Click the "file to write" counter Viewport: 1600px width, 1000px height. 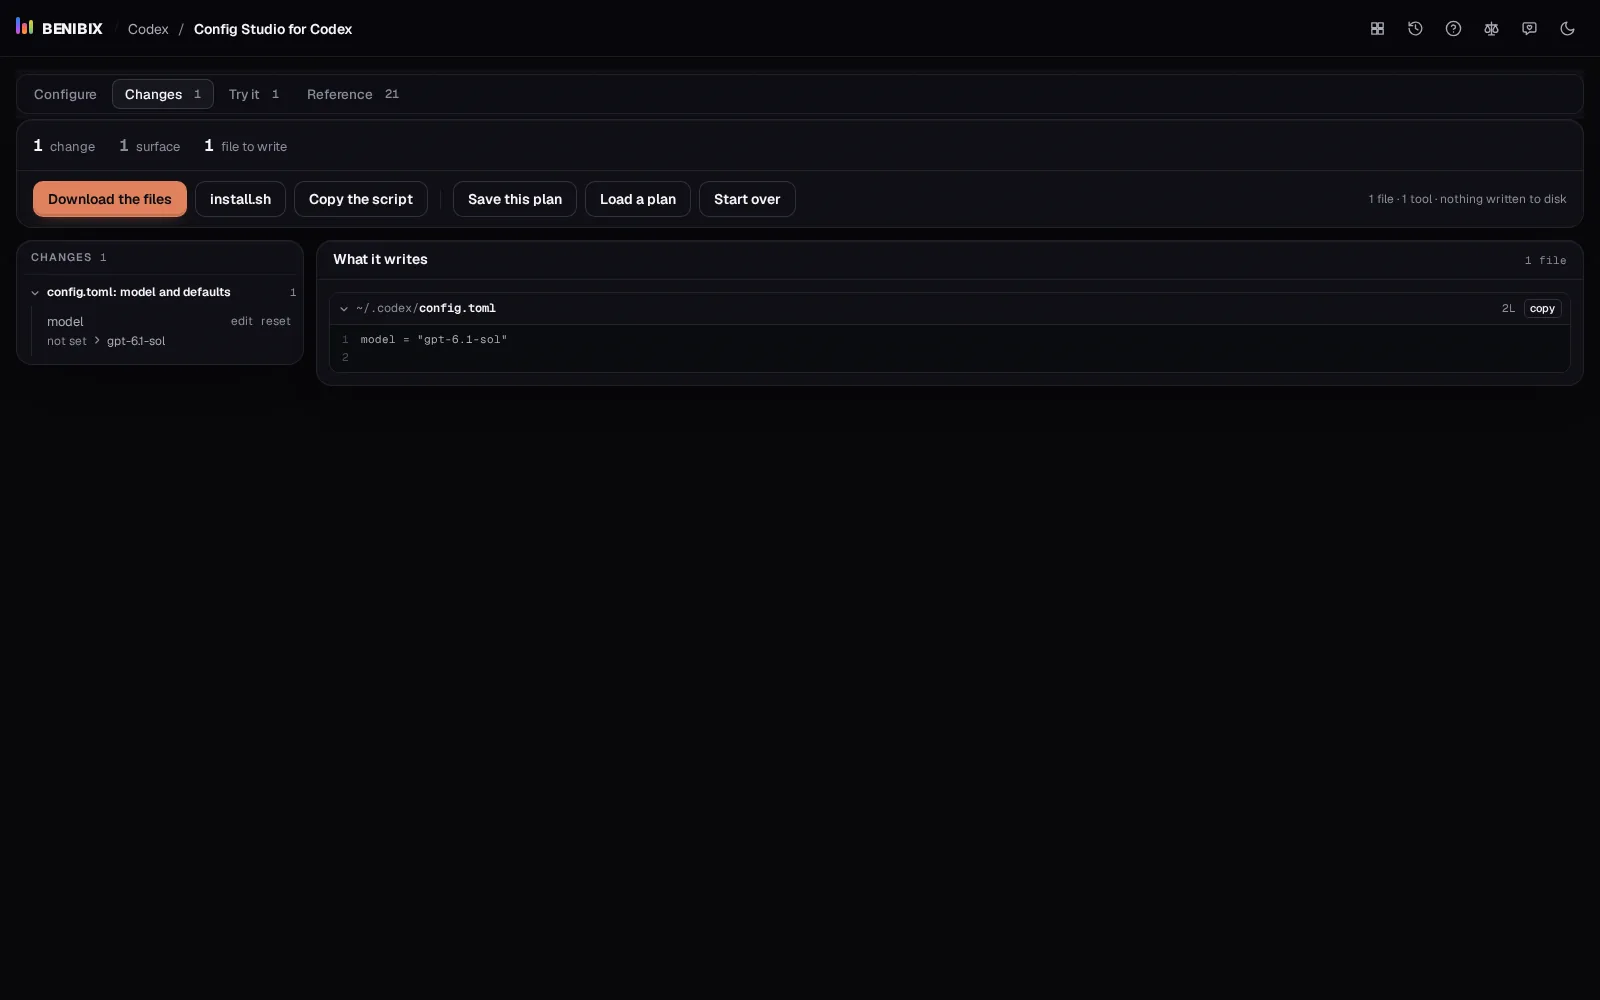pyautogui.click(x=245, y=146)
